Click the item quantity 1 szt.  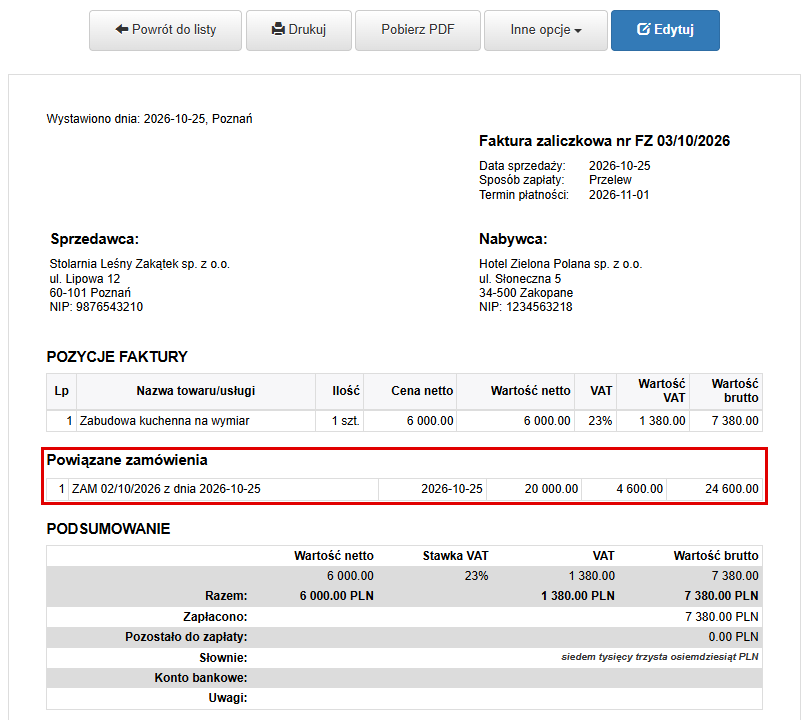tap(345, 421)
